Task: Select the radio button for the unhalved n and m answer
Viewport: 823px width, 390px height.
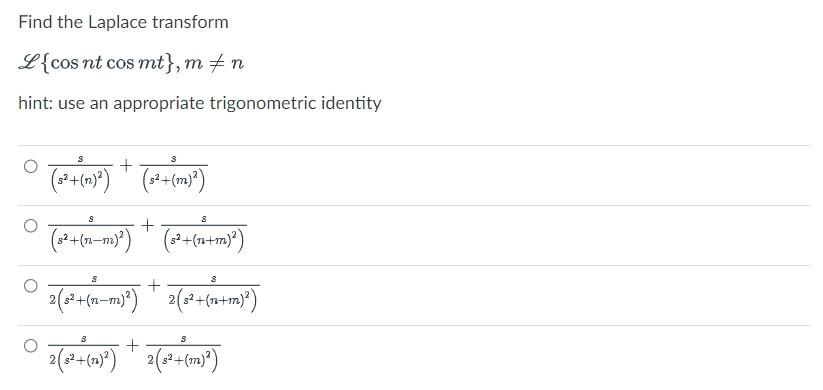Action: point(30,166)
